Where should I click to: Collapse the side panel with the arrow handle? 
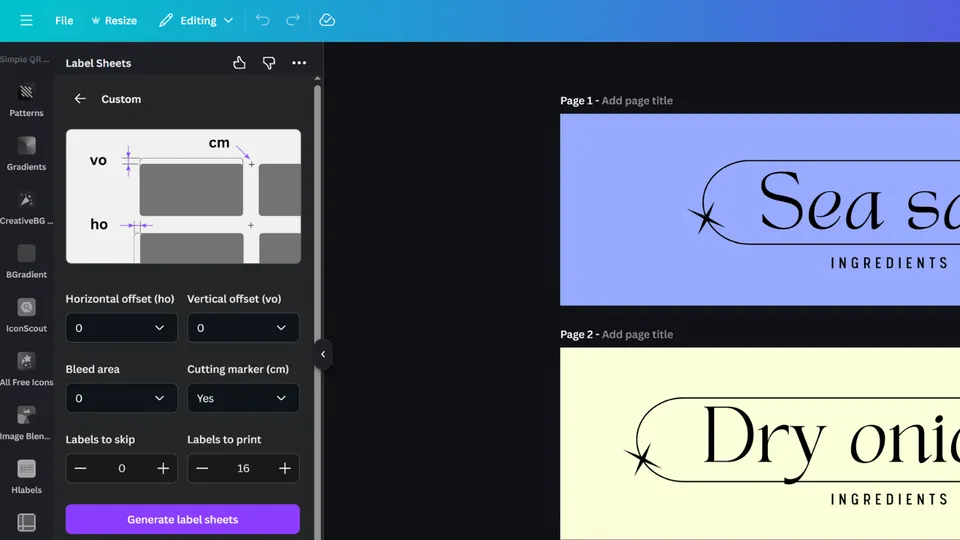pyautogui.click(x=322, y=354)
